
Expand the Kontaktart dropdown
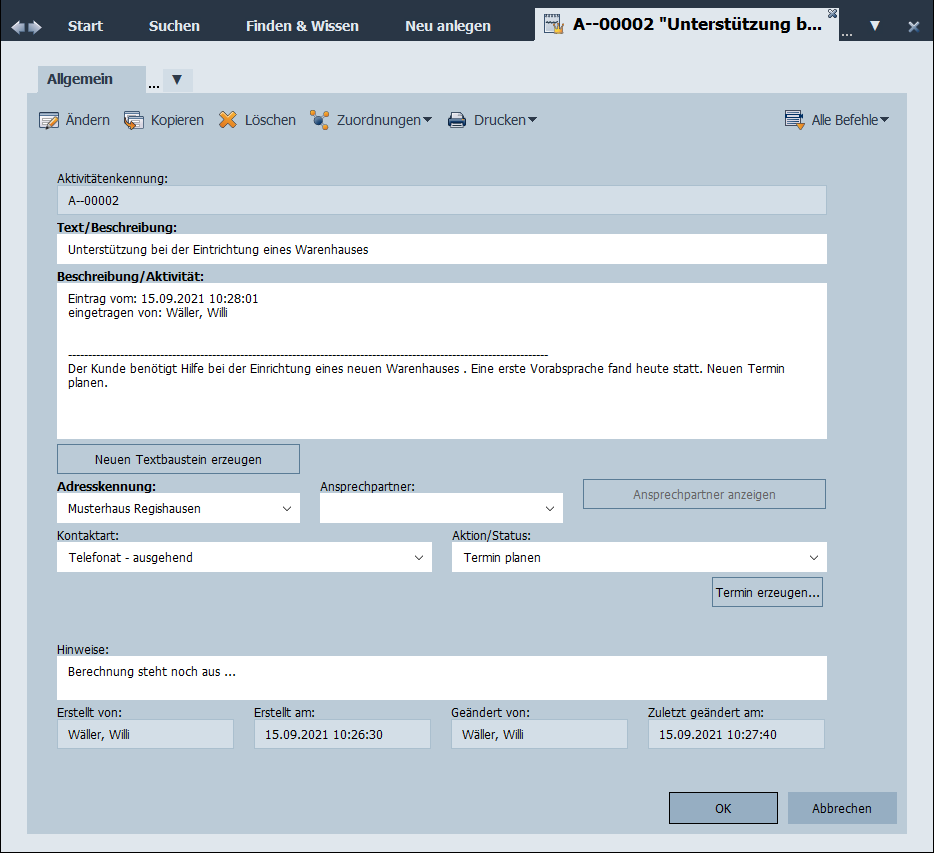click(419, 558)
